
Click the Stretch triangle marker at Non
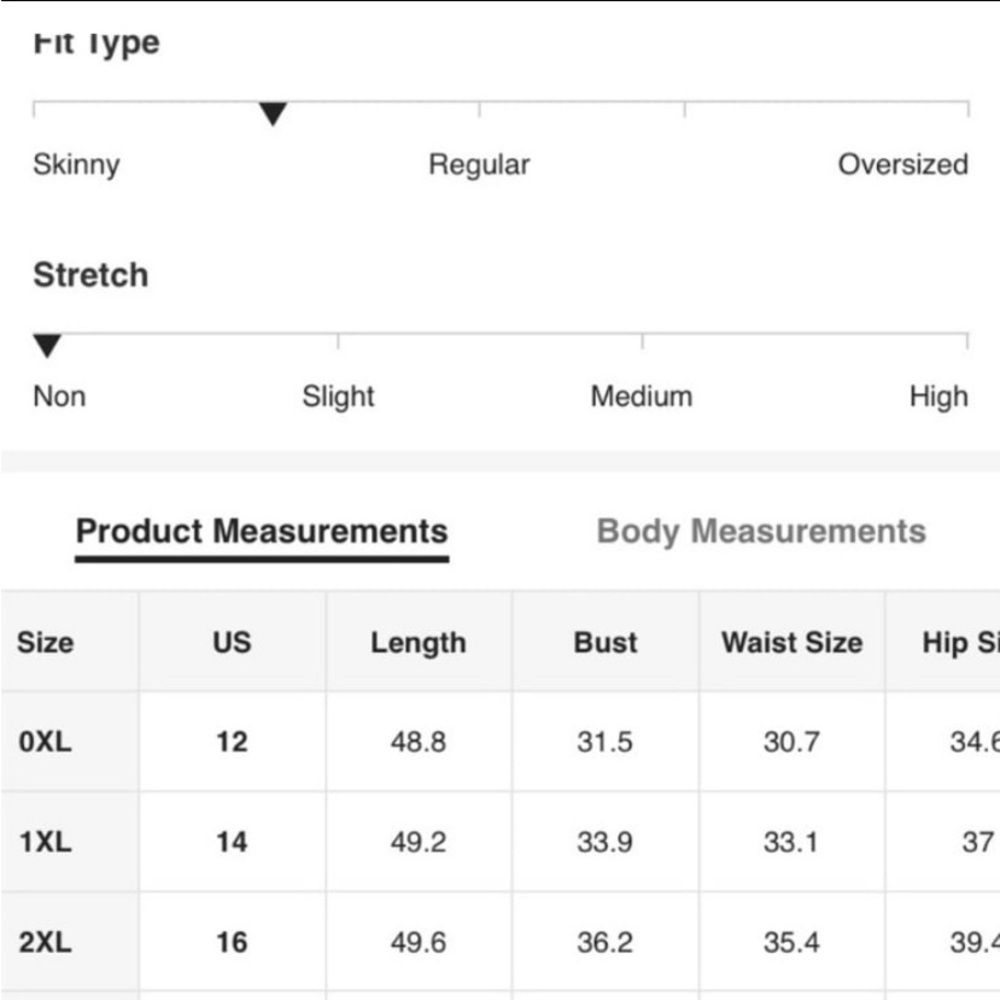point(47,346)
